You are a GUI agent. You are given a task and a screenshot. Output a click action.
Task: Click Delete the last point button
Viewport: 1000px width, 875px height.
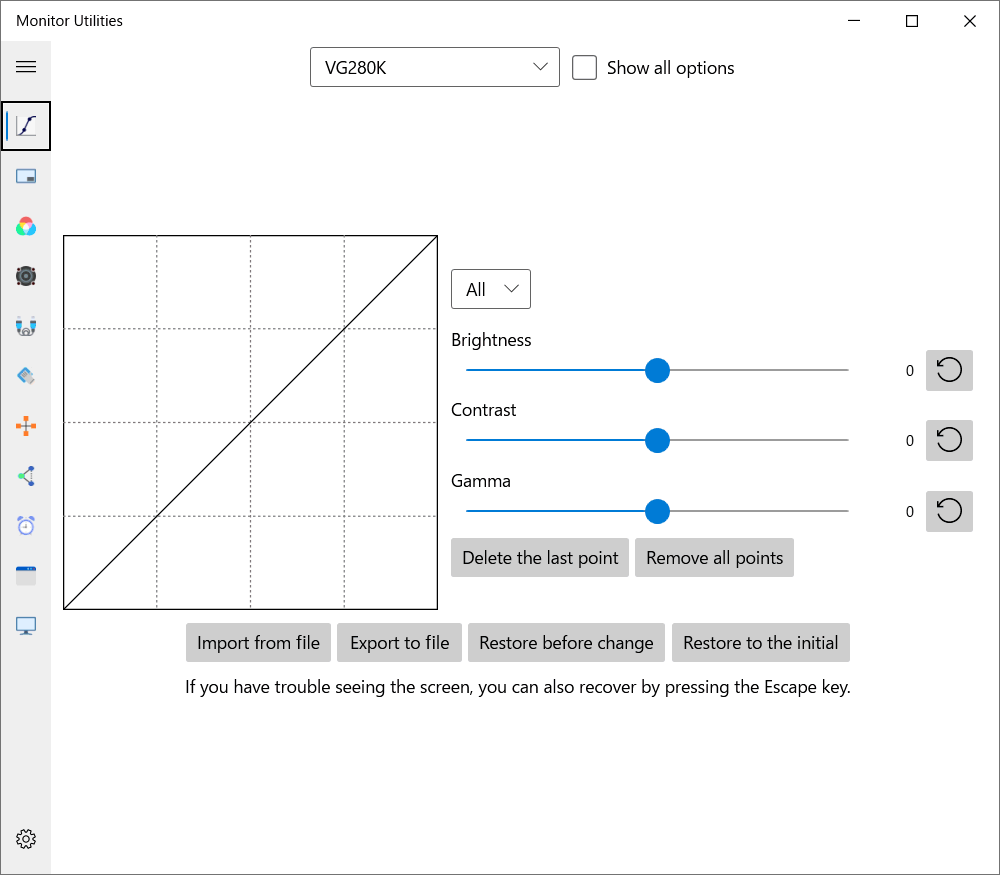point(540,558)
